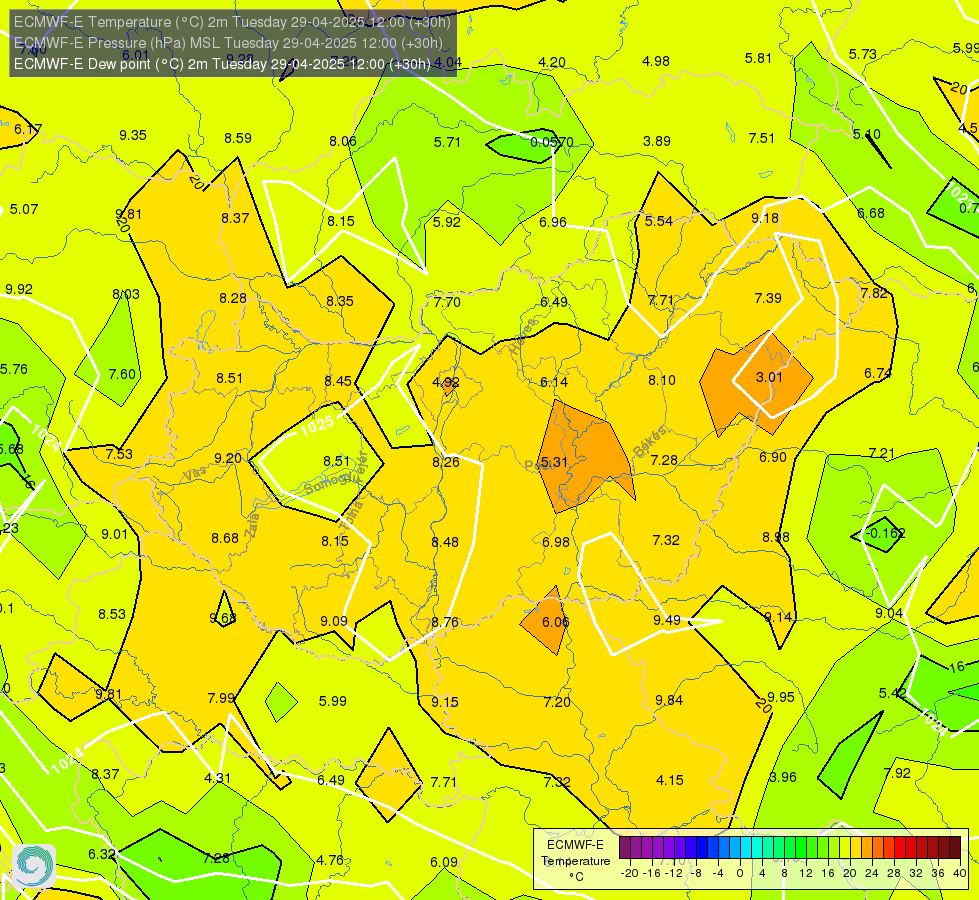This screenshot has width=979, height=900.
Task: Click the dew point value 6.06
Action: (555, 622)
